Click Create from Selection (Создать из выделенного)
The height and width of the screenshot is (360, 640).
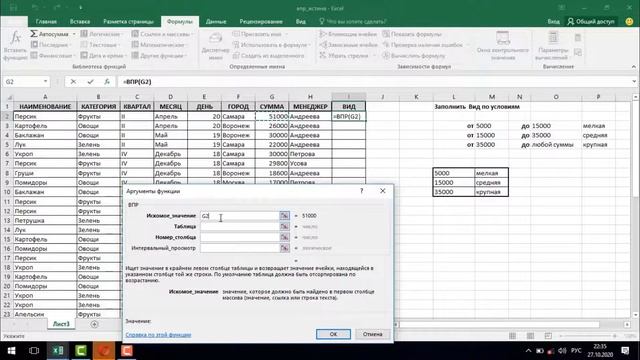(x=269, y=56)
